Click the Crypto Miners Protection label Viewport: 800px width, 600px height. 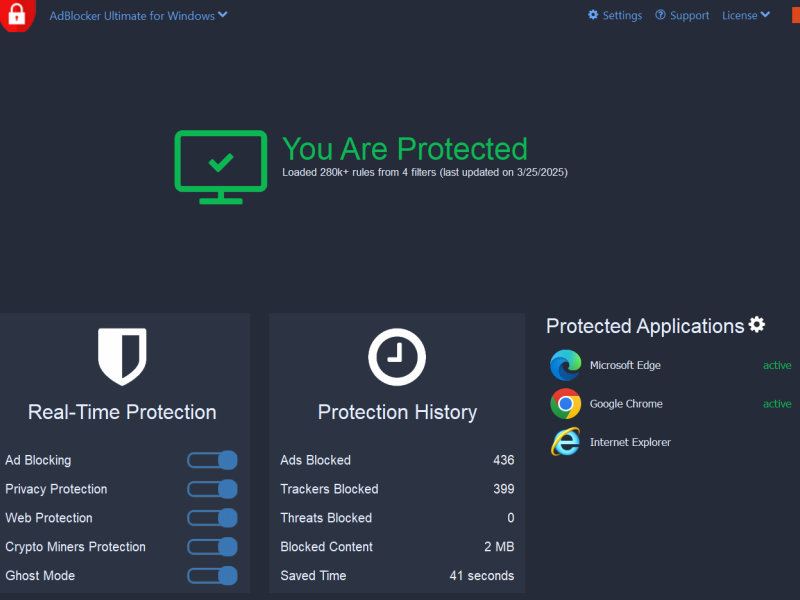click(76, 547)
